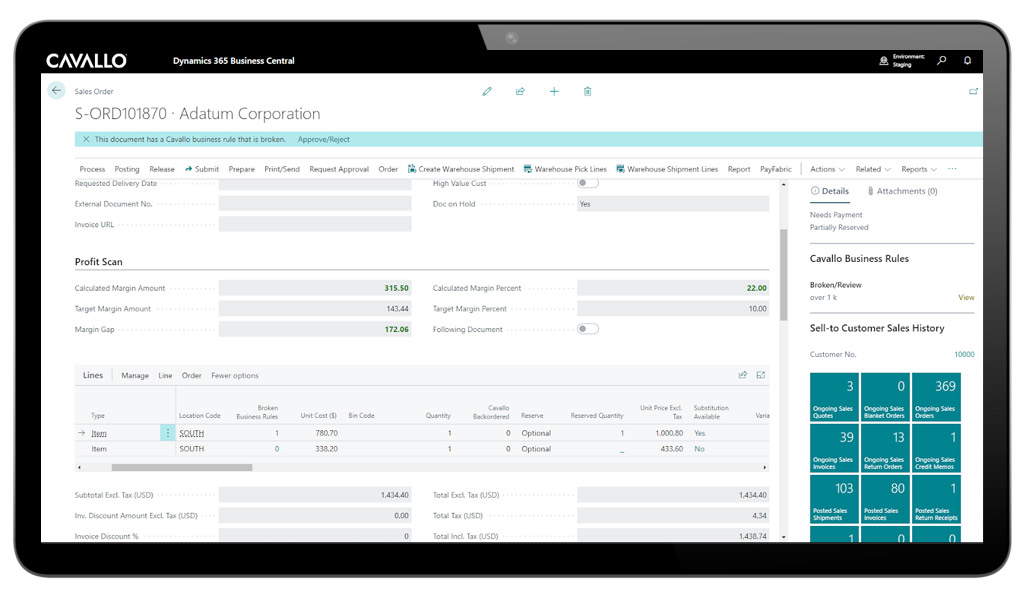Open the Process menu
The image size is (1024, 596).
pos(92,169)
